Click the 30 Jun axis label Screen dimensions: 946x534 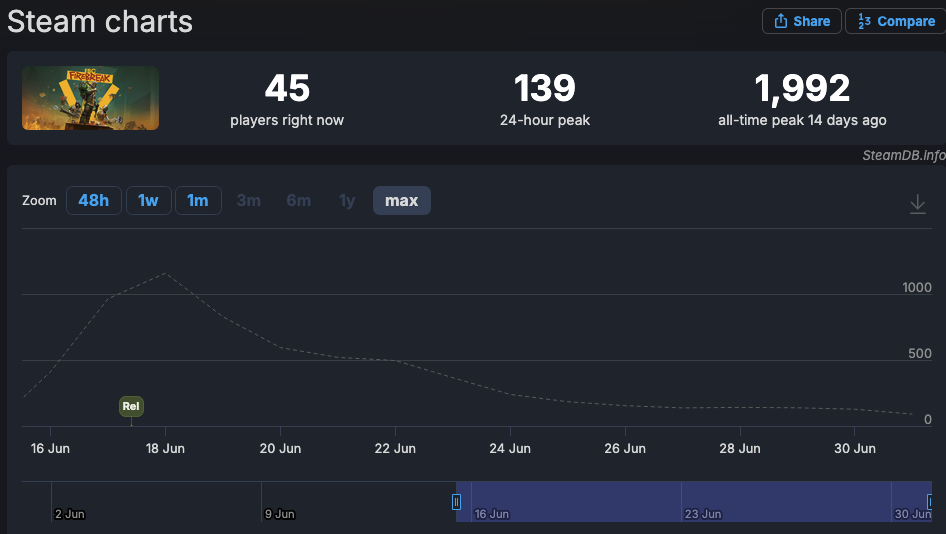(x=855, y=448)
